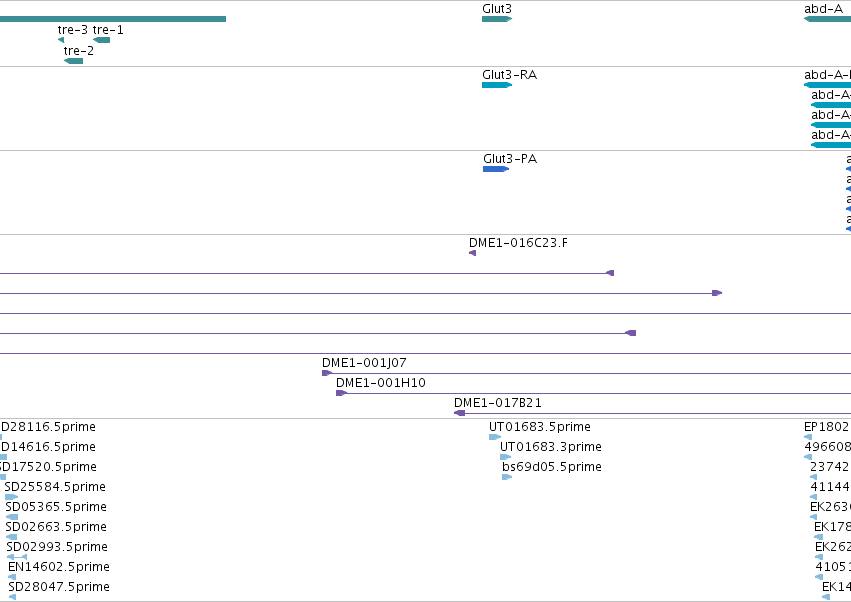Click the UT01683.3prime label
This screenshot has height=602, width=851.
tap(550, 447)
